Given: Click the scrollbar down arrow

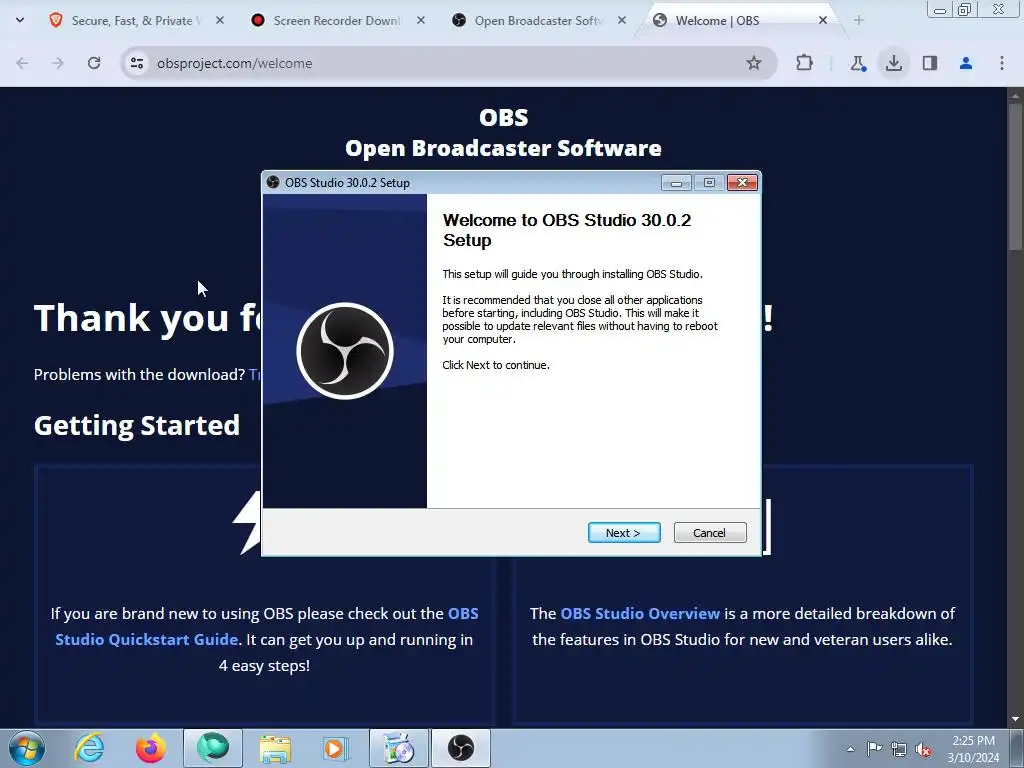Looking at the screenshot, I should [1016, 720].
